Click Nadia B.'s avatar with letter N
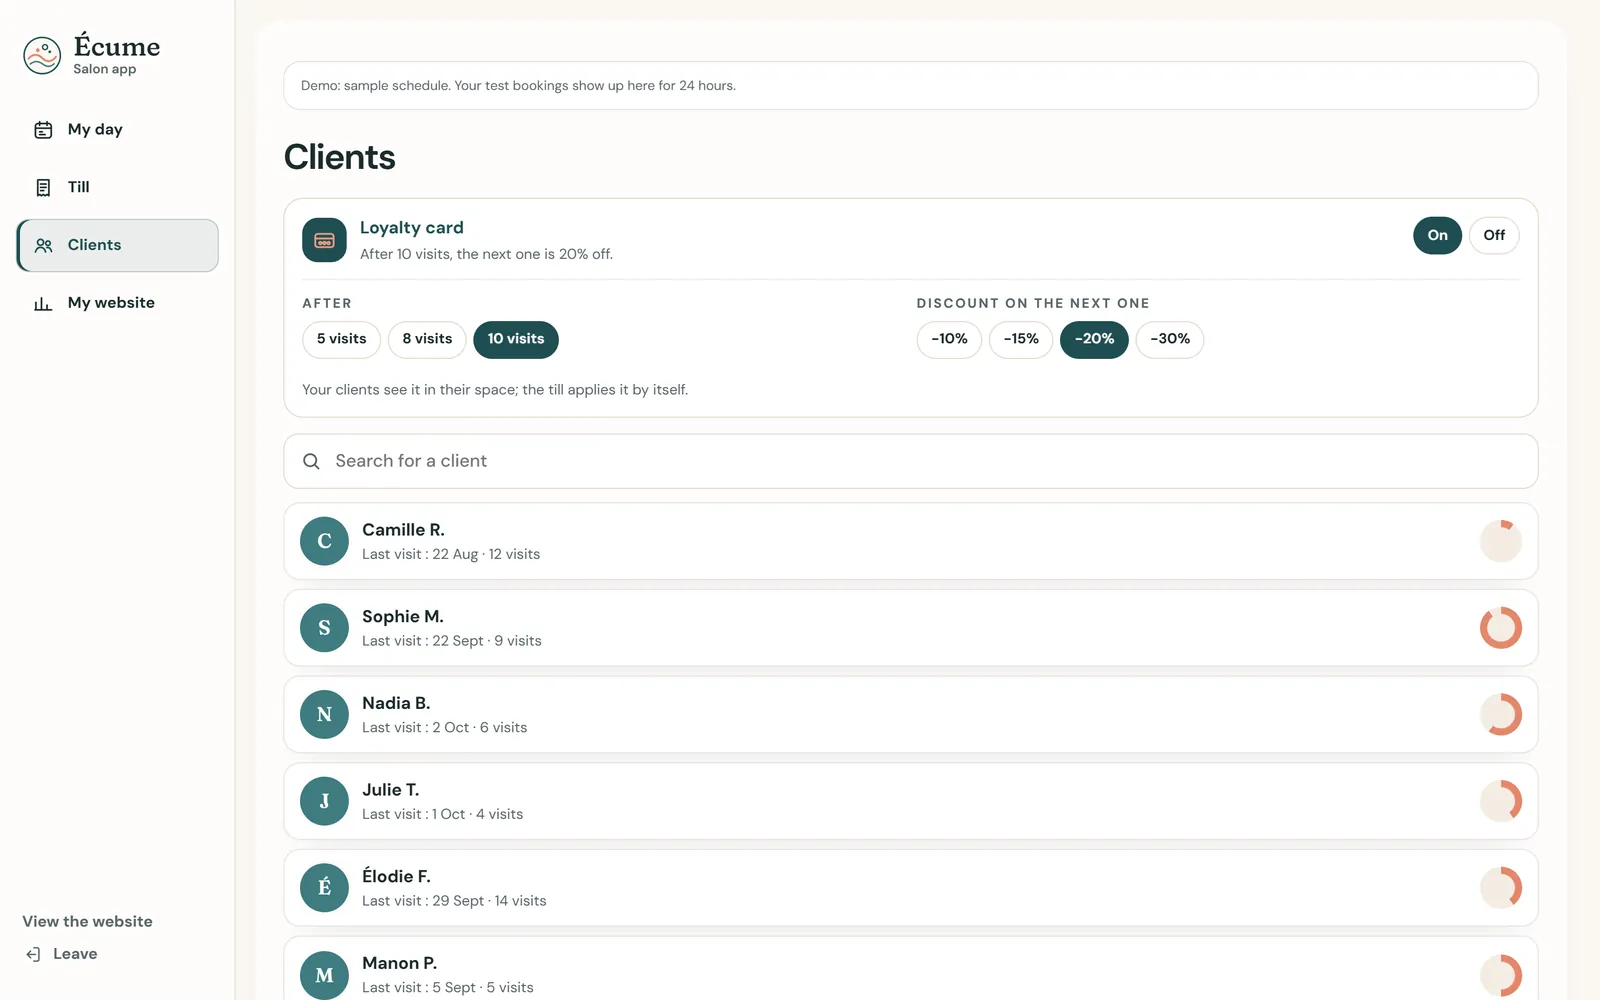The width and height of the screenshot is (1600, 1000). click(x=324, y=715)
